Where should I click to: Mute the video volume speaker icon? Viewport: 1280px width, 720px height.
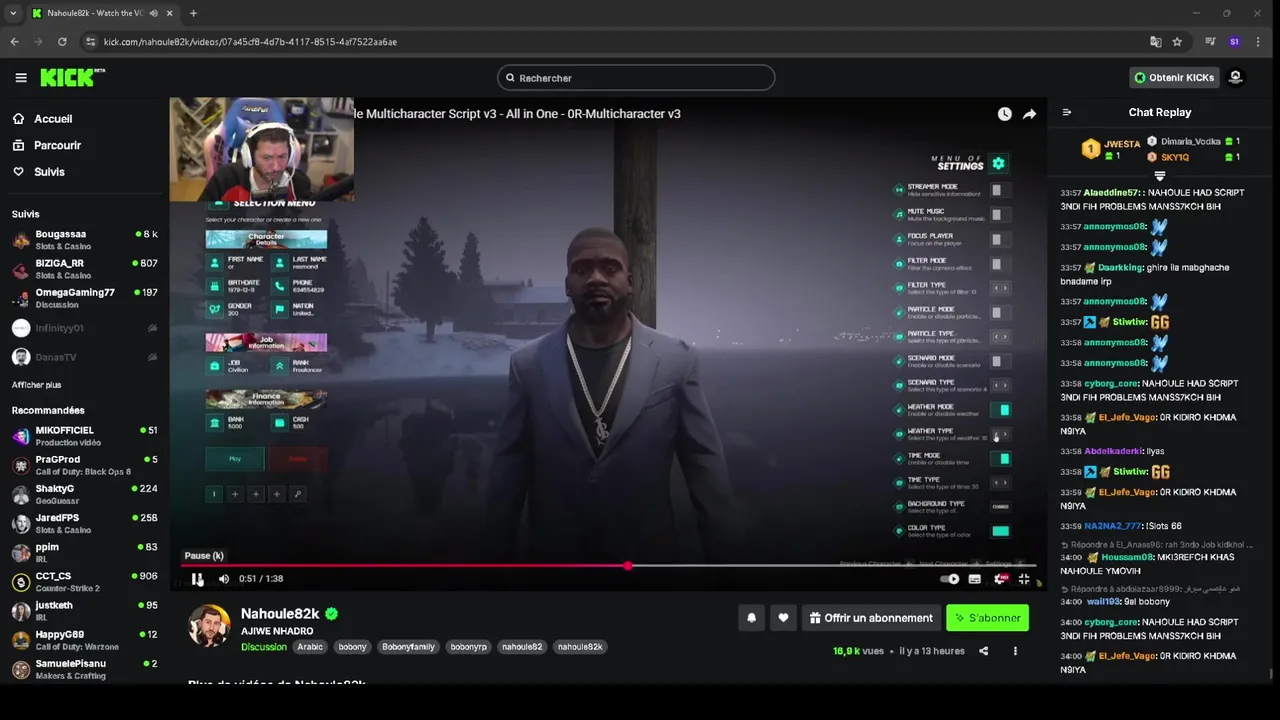coord(224,579)
